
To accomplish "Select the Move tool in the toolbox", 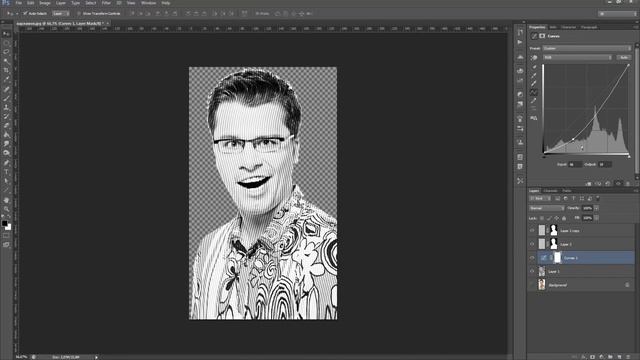I will [x=6, y=34].
